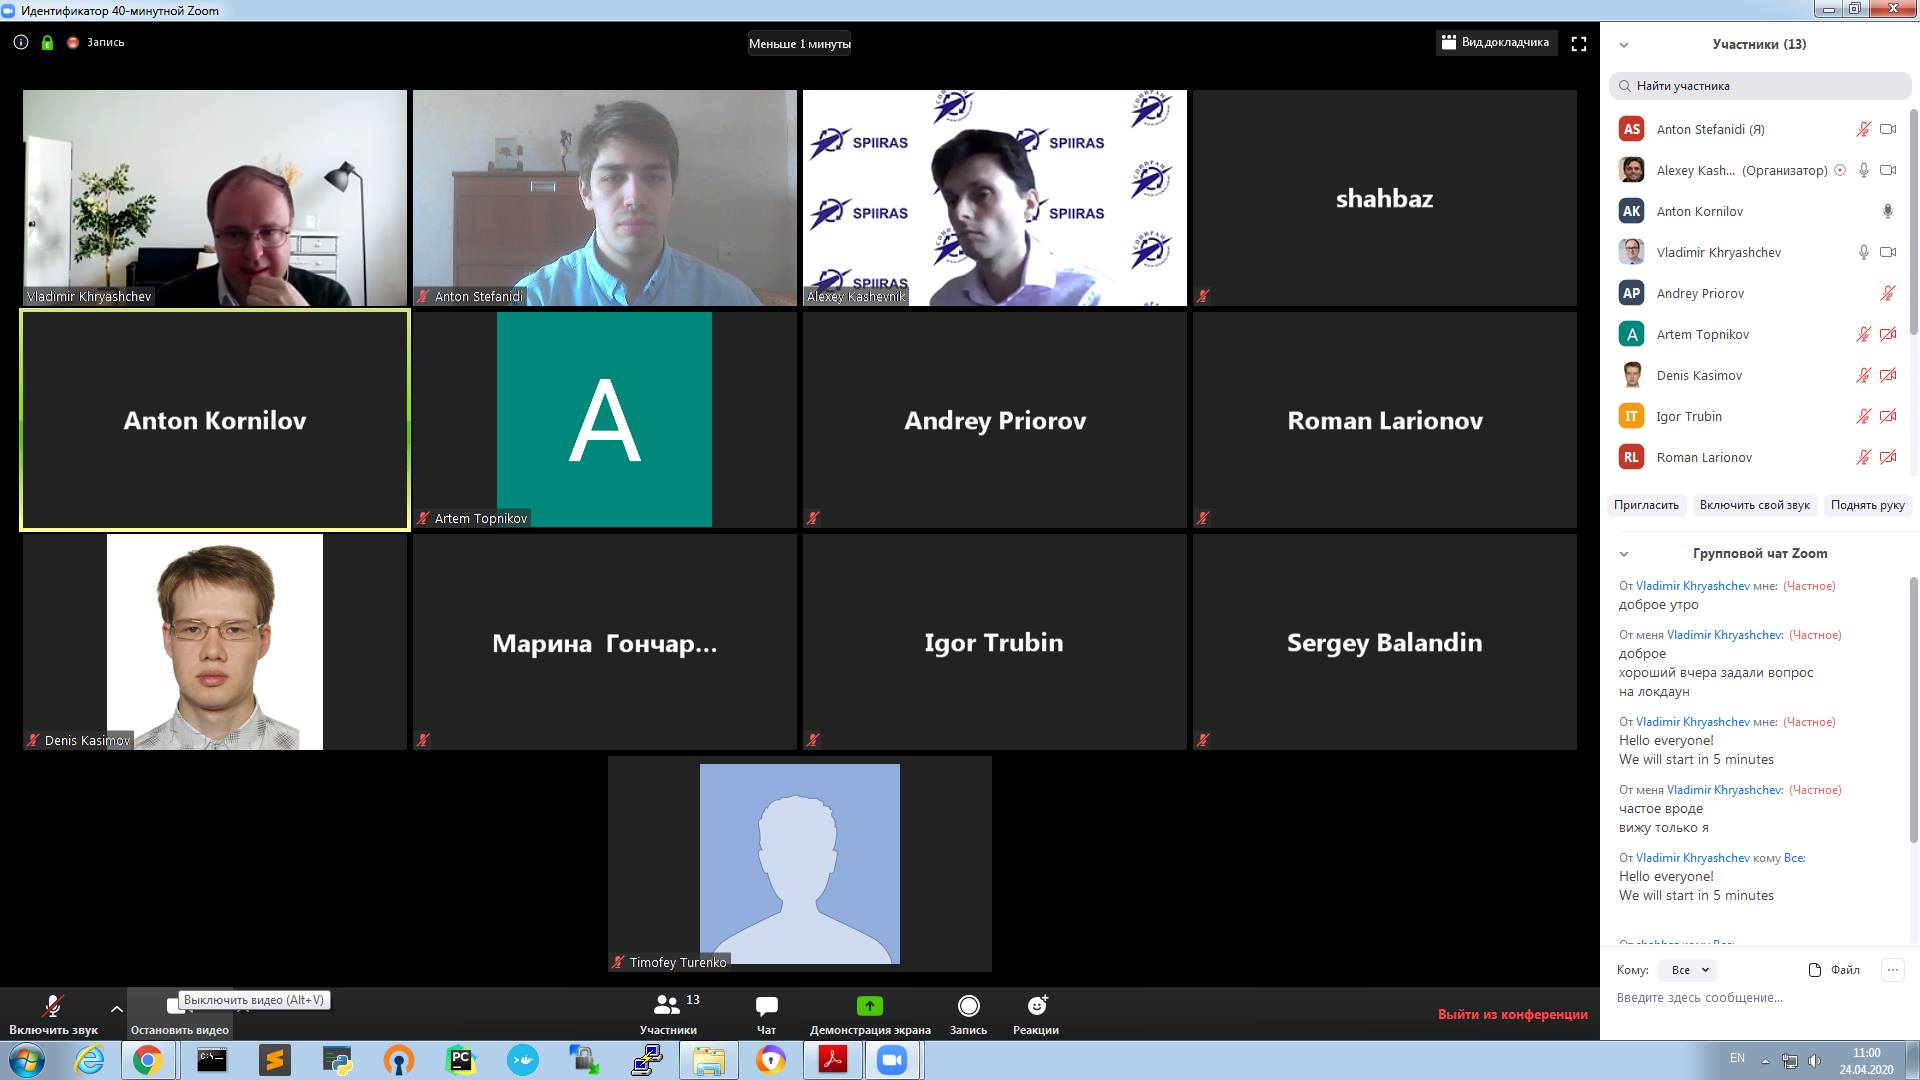The image size is (1920, 1080).
Task: Click the participants list vertical scrollbar
Action: (x=1914, y=222)
